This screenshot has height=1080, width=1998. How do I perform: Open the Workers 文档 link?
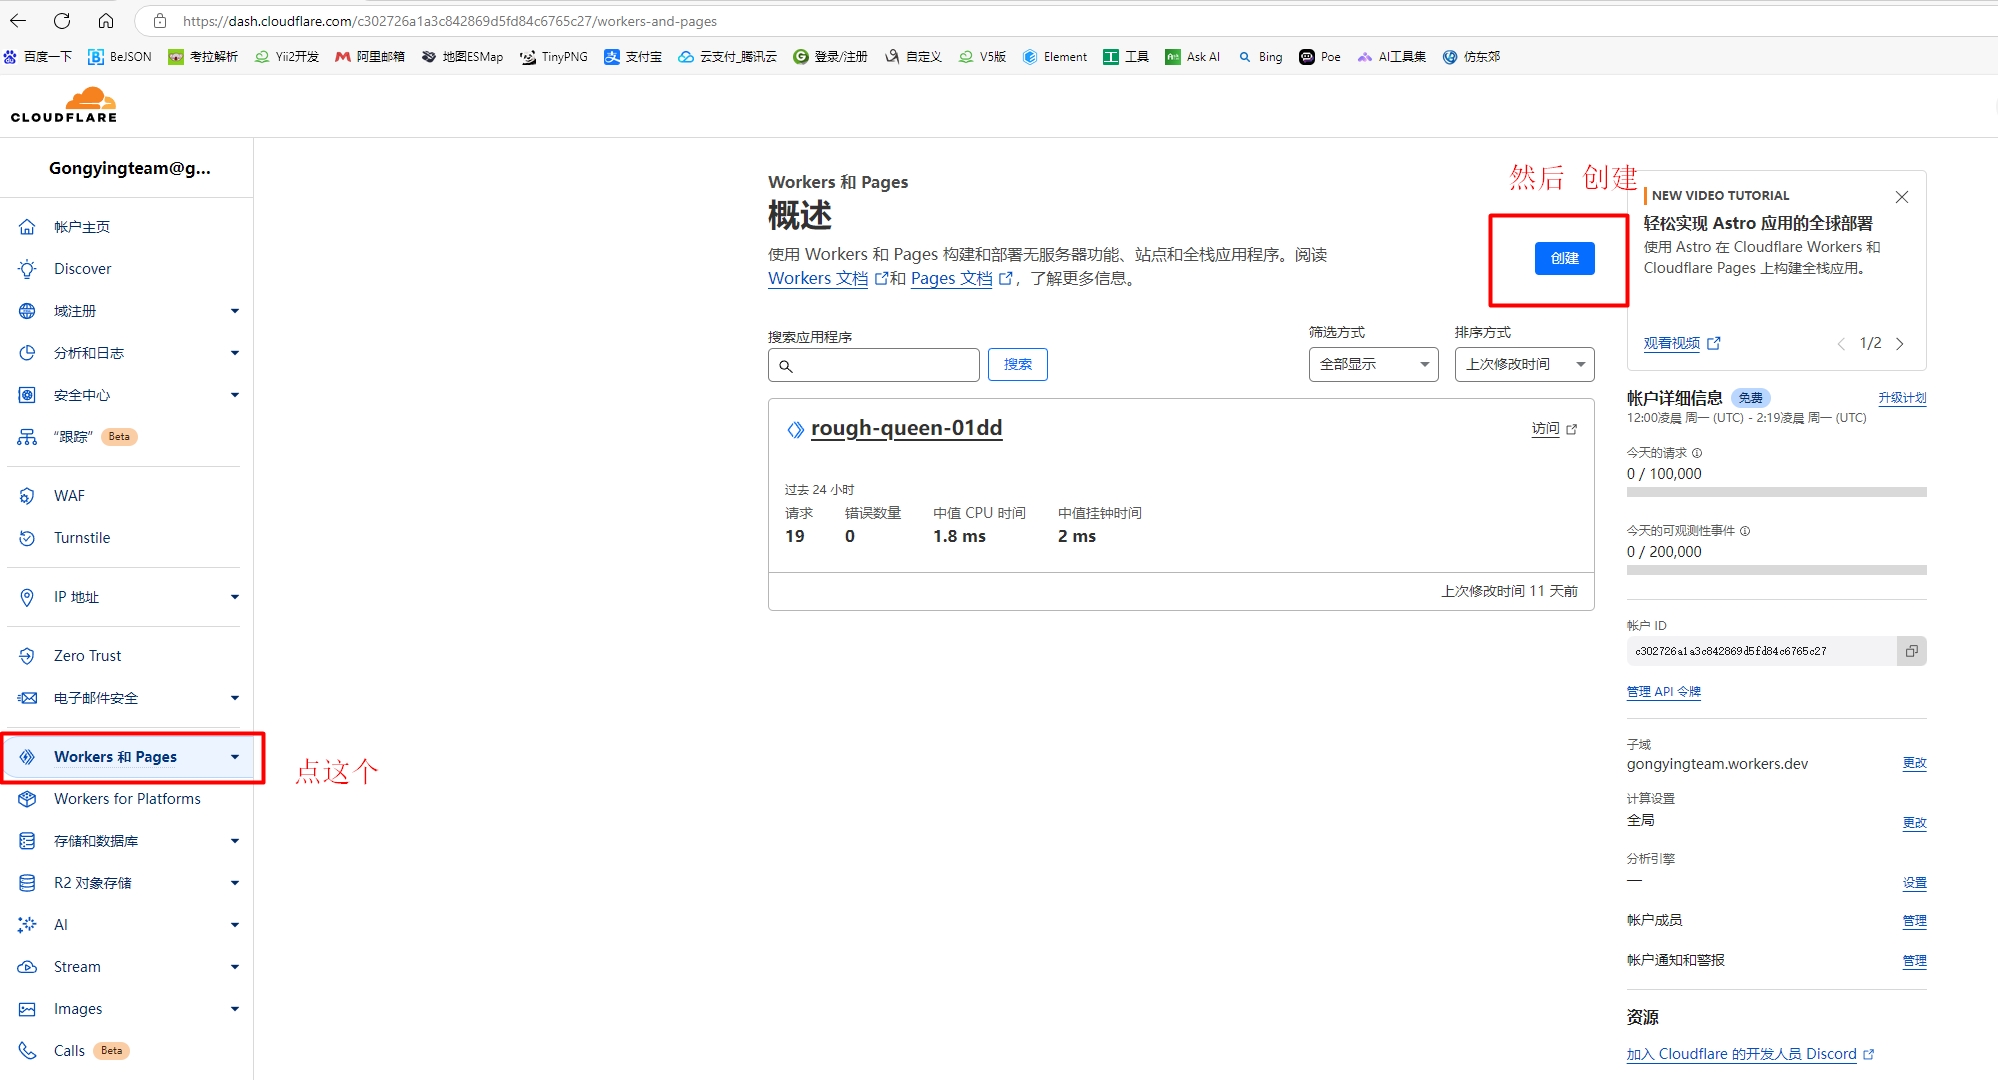pyautogui.click(x=827, y=279)
